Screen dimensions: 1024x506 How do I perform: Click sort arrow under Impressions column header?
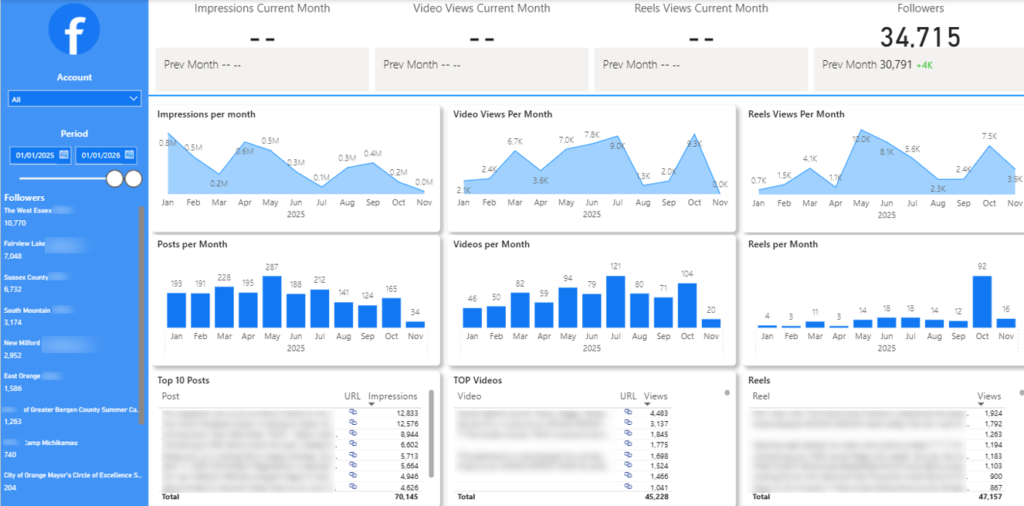372,404
